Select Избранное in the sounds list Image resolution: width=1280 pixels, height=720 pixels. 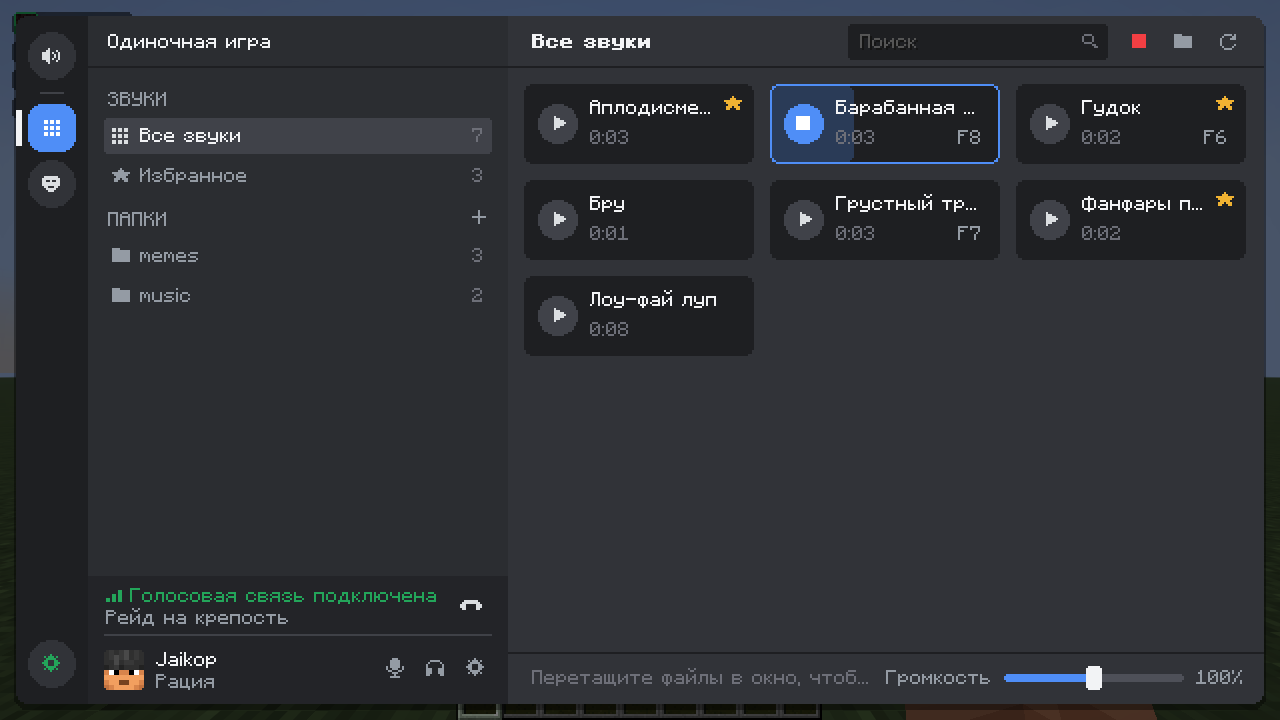click(x=298, y=176)
